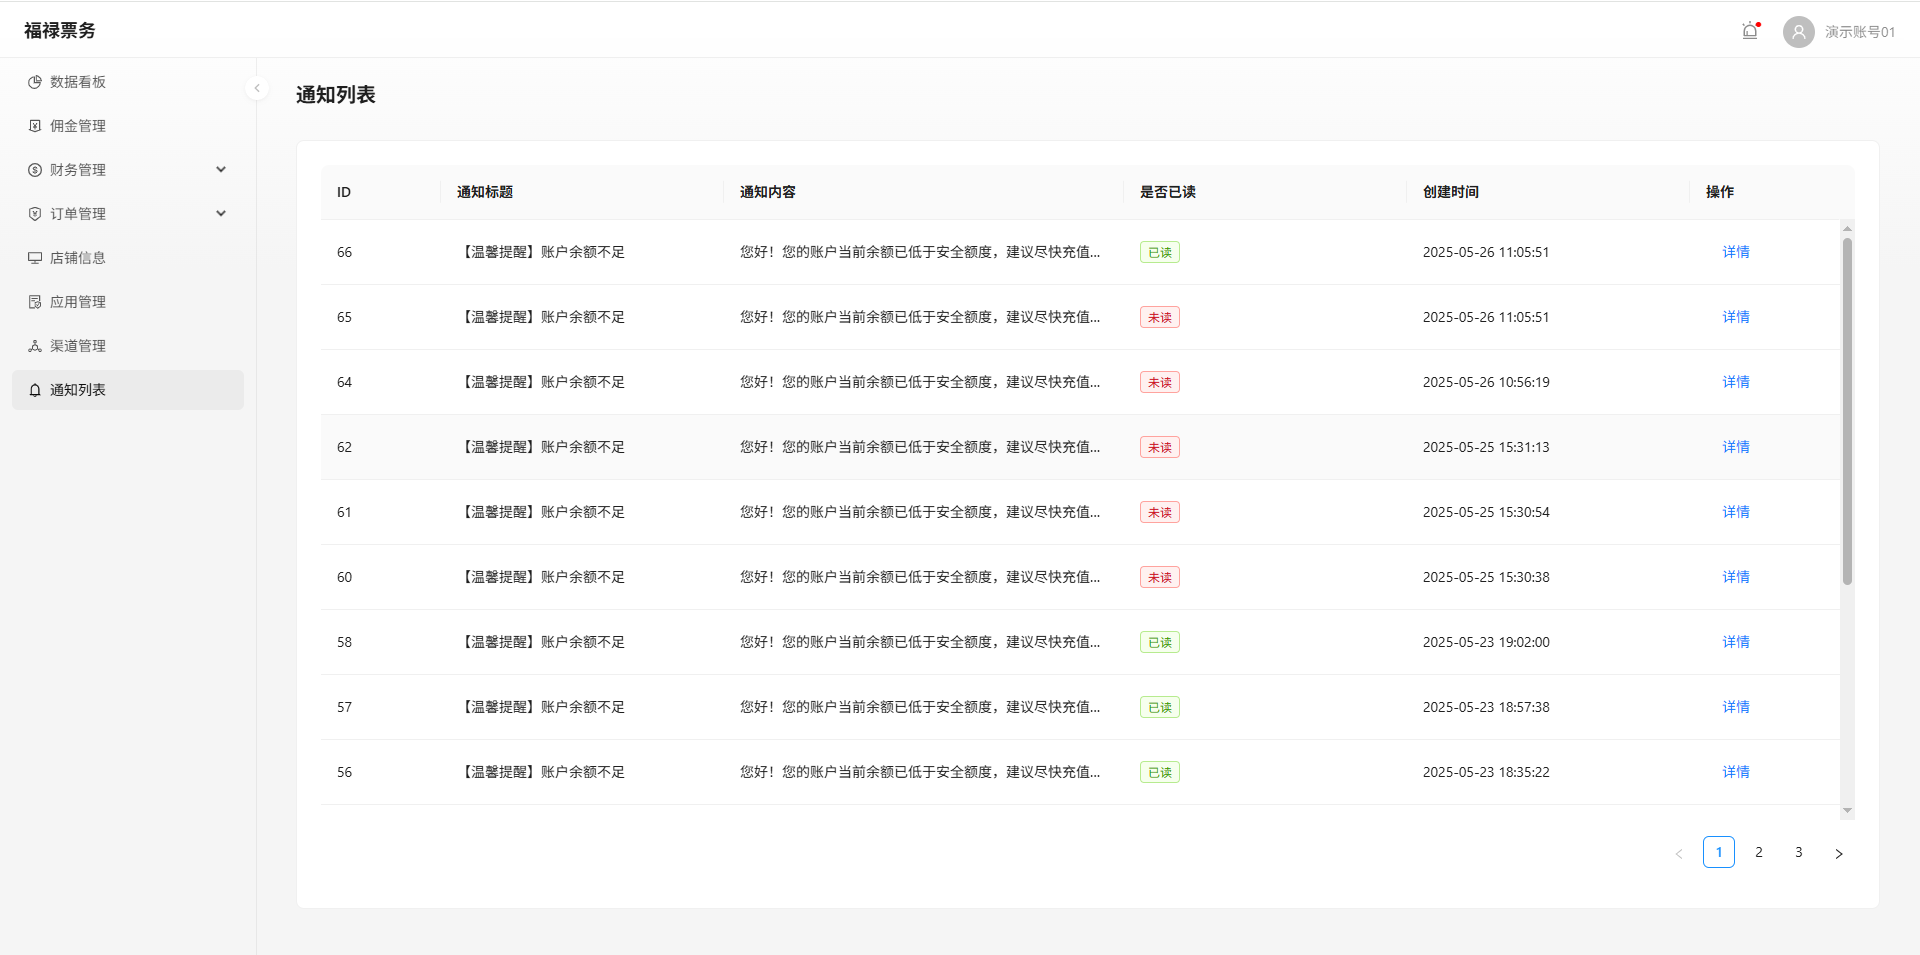
Task: Click the 渠道管理 sidebar icon
Action: 35,346
